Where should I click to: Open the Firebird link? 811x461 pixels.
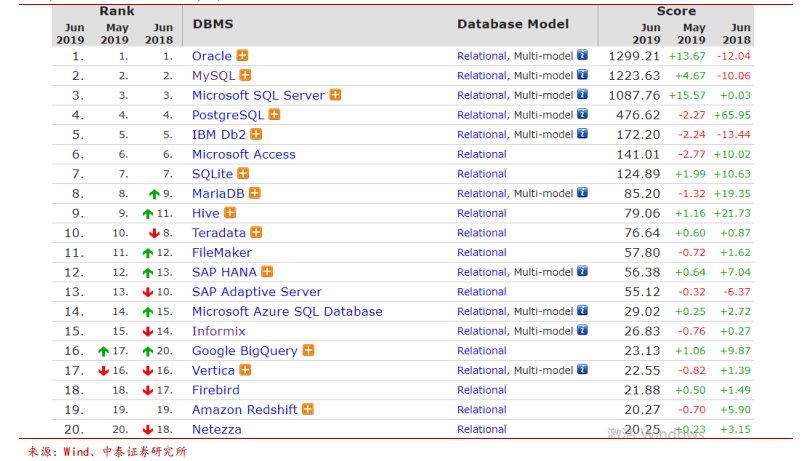pos(216,390)
